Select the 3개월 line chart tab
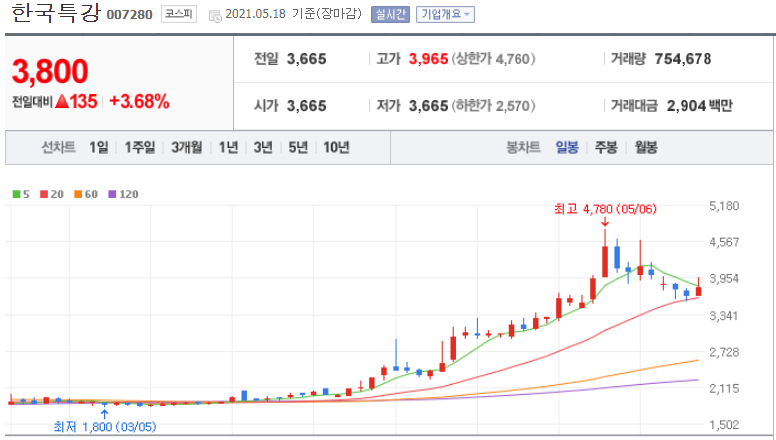The width and height of the screenshot is (776, 440). (x=187, y=147)
